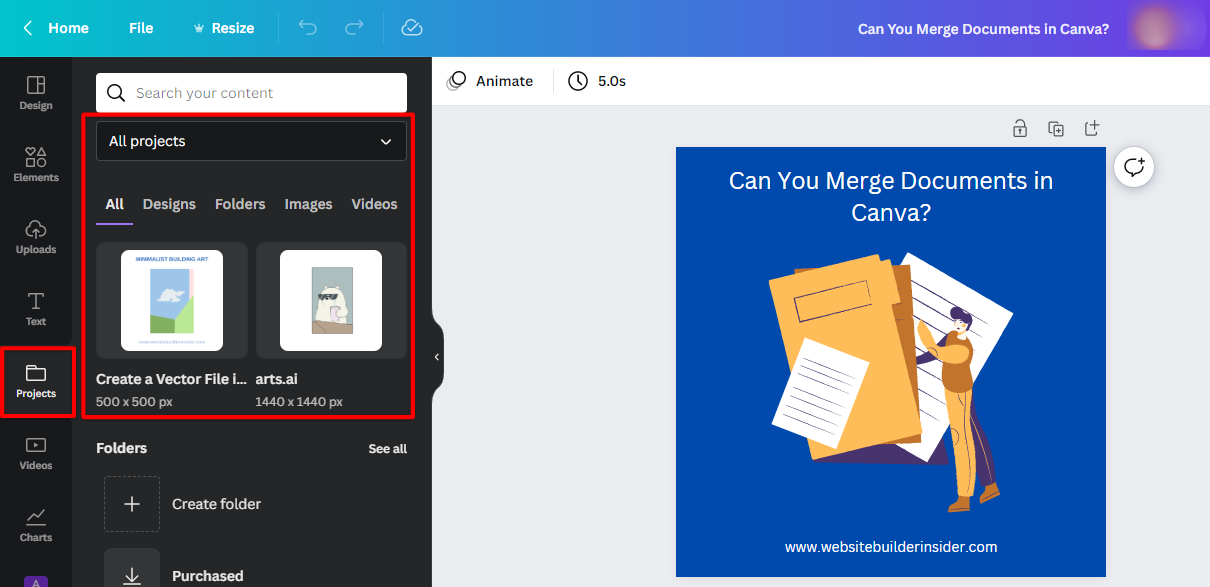Switch to the Videos tab in projects
This screenshot has width=1210, height=587.
[x=374, y=204]
